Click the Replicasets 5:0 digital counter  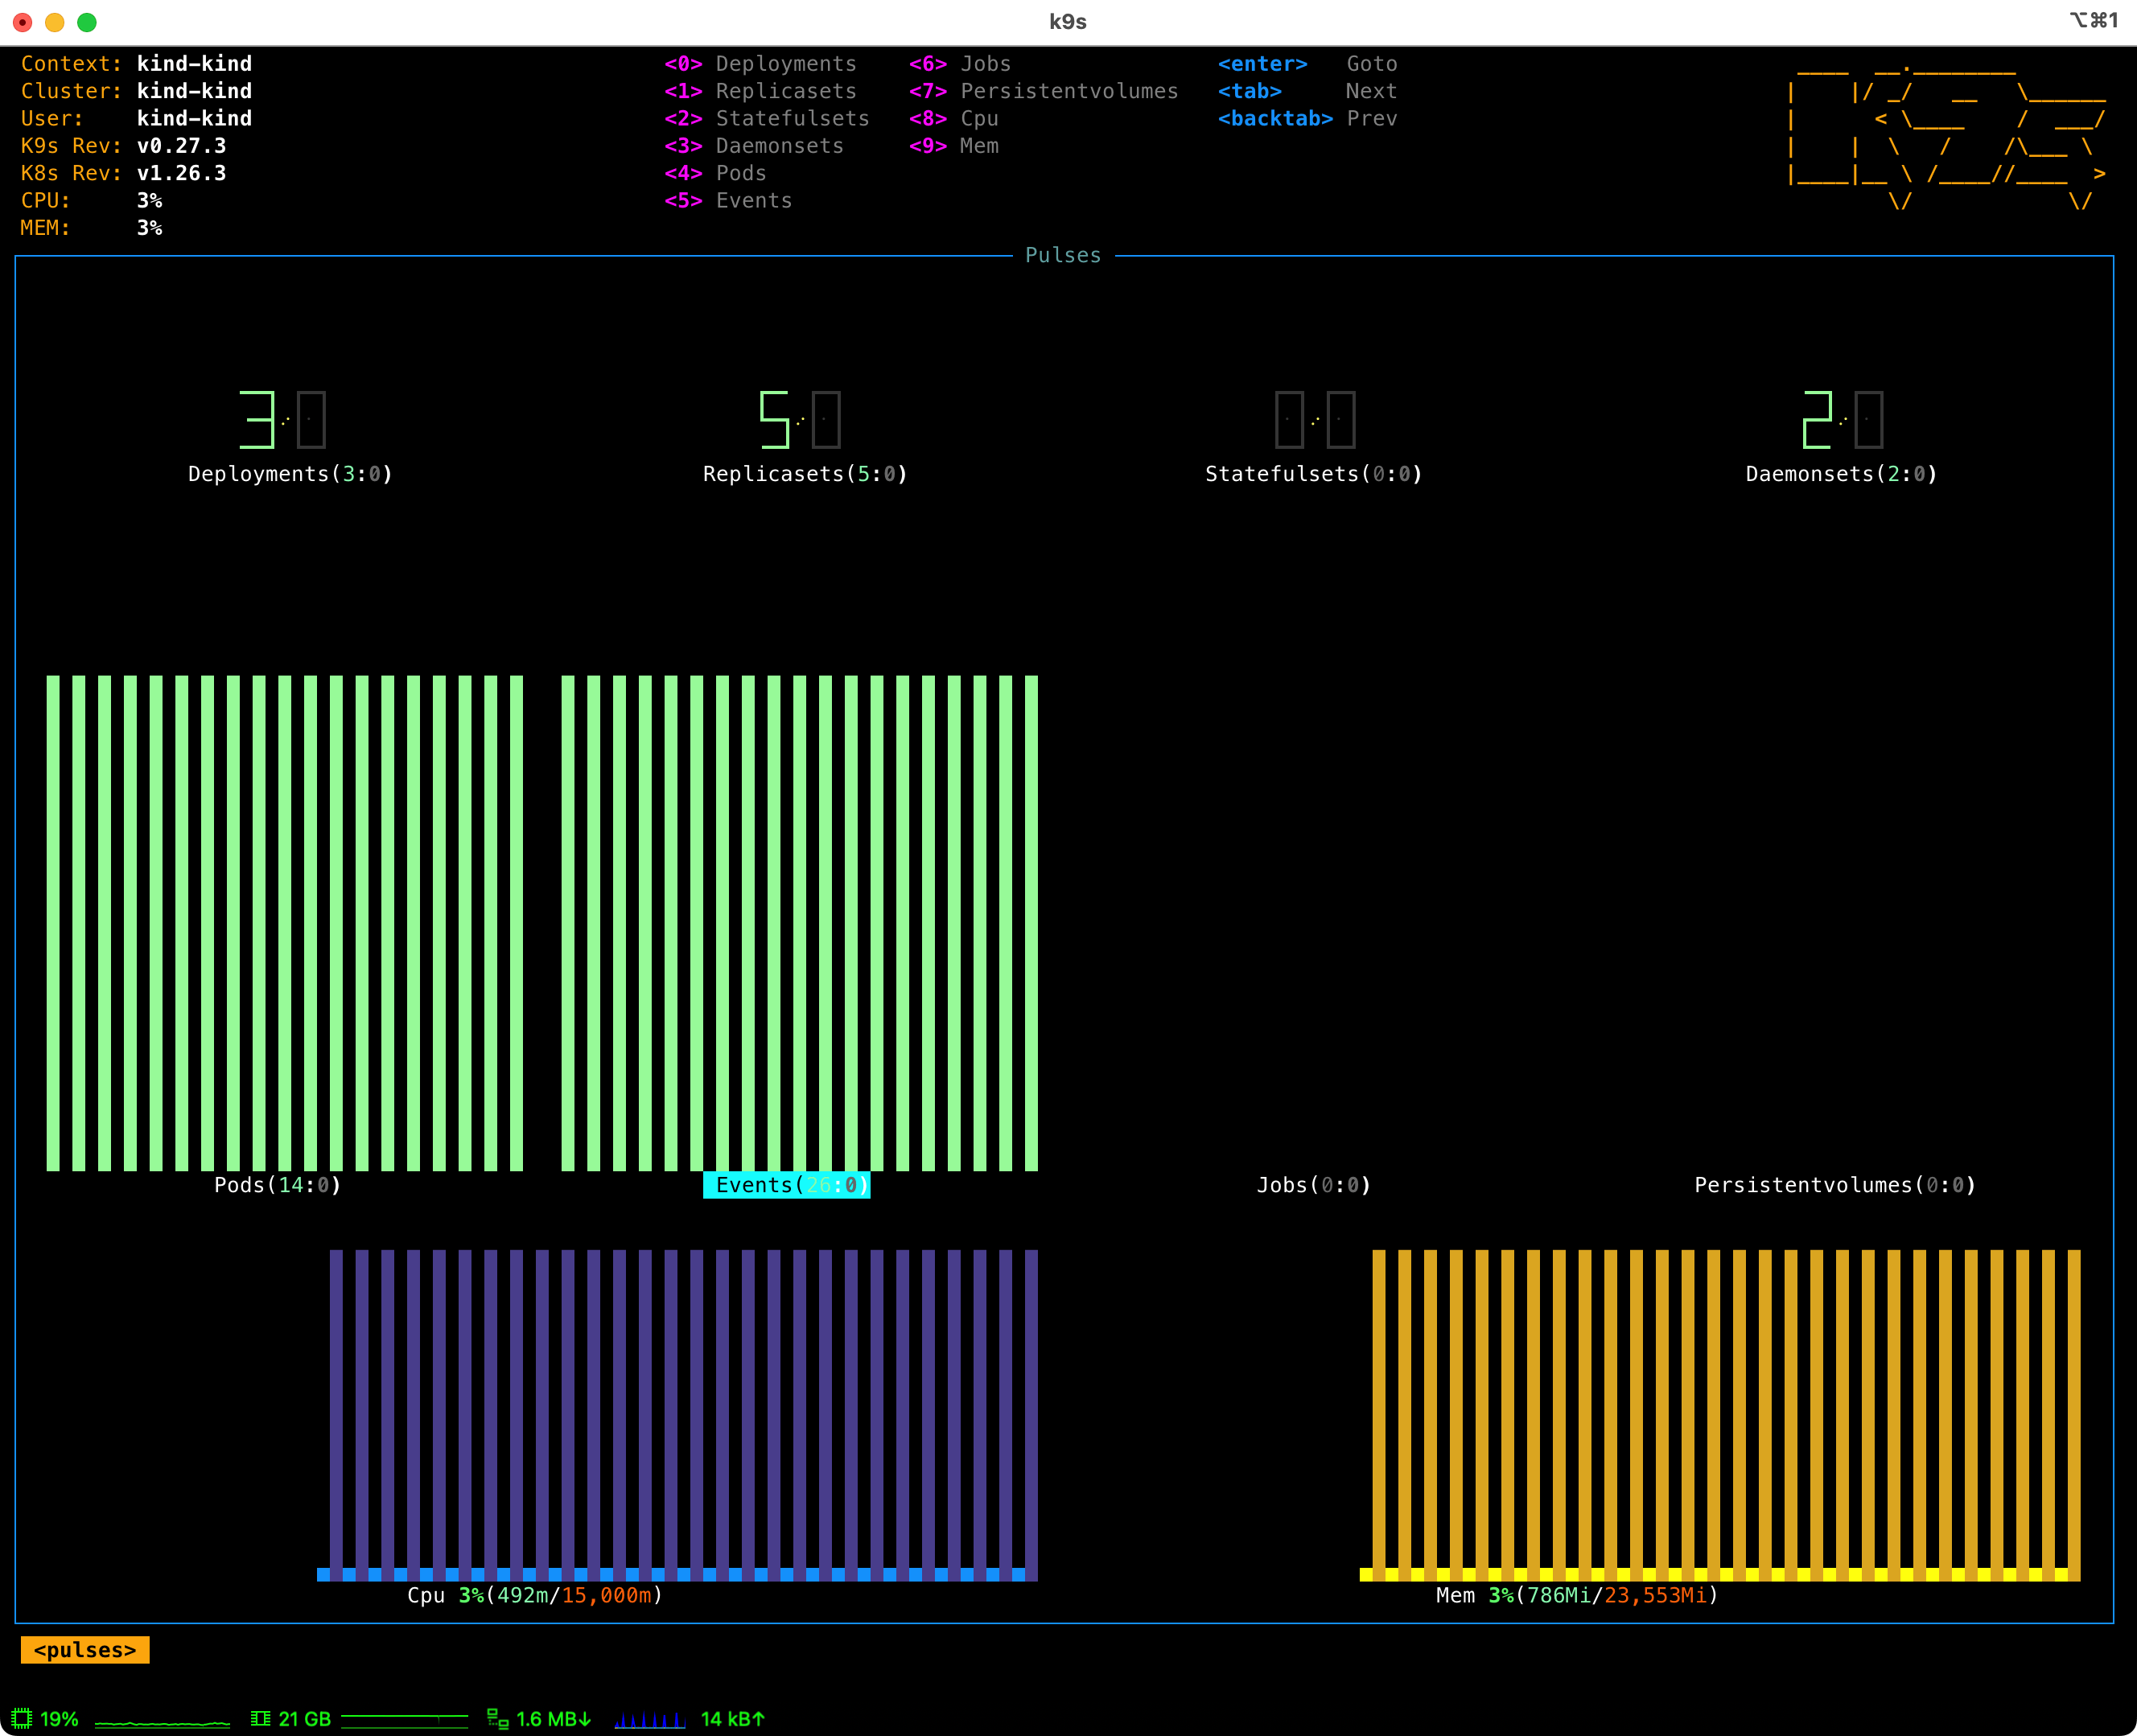(x=800, y=419)
